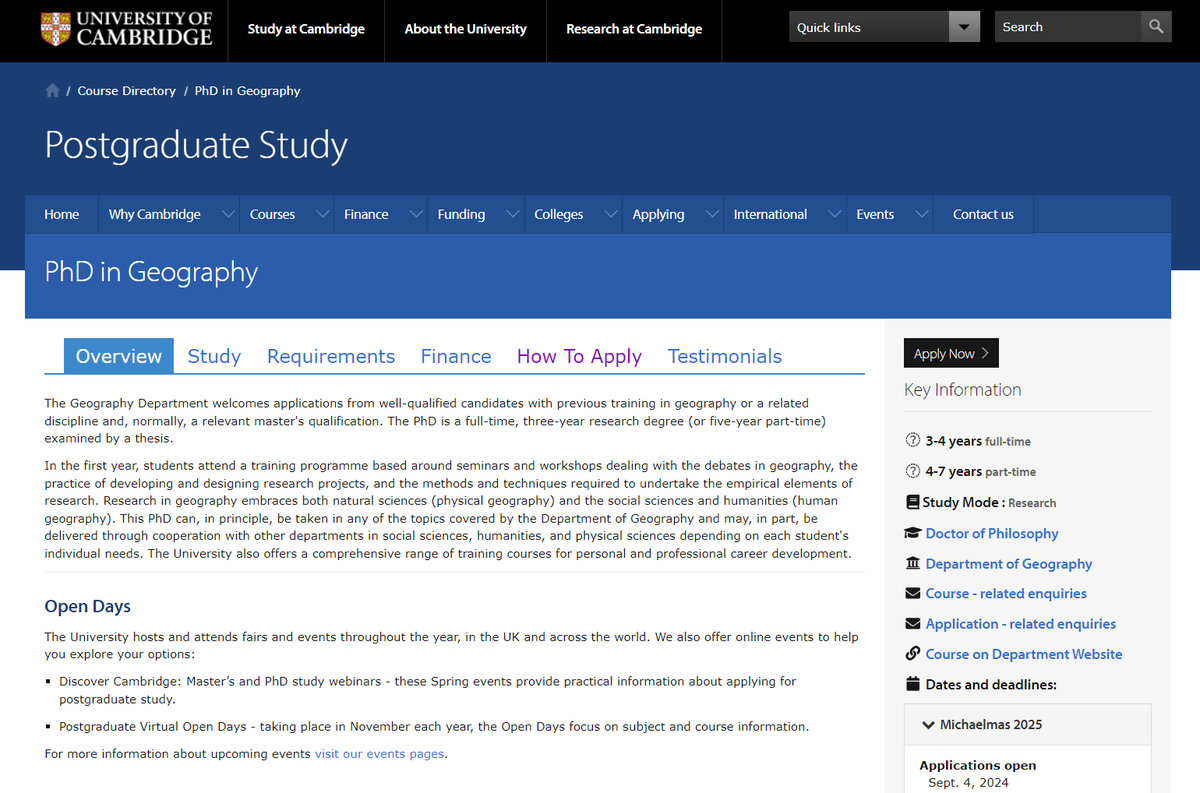Expand the Finance submenu arrow in navbar

[416, 214]
